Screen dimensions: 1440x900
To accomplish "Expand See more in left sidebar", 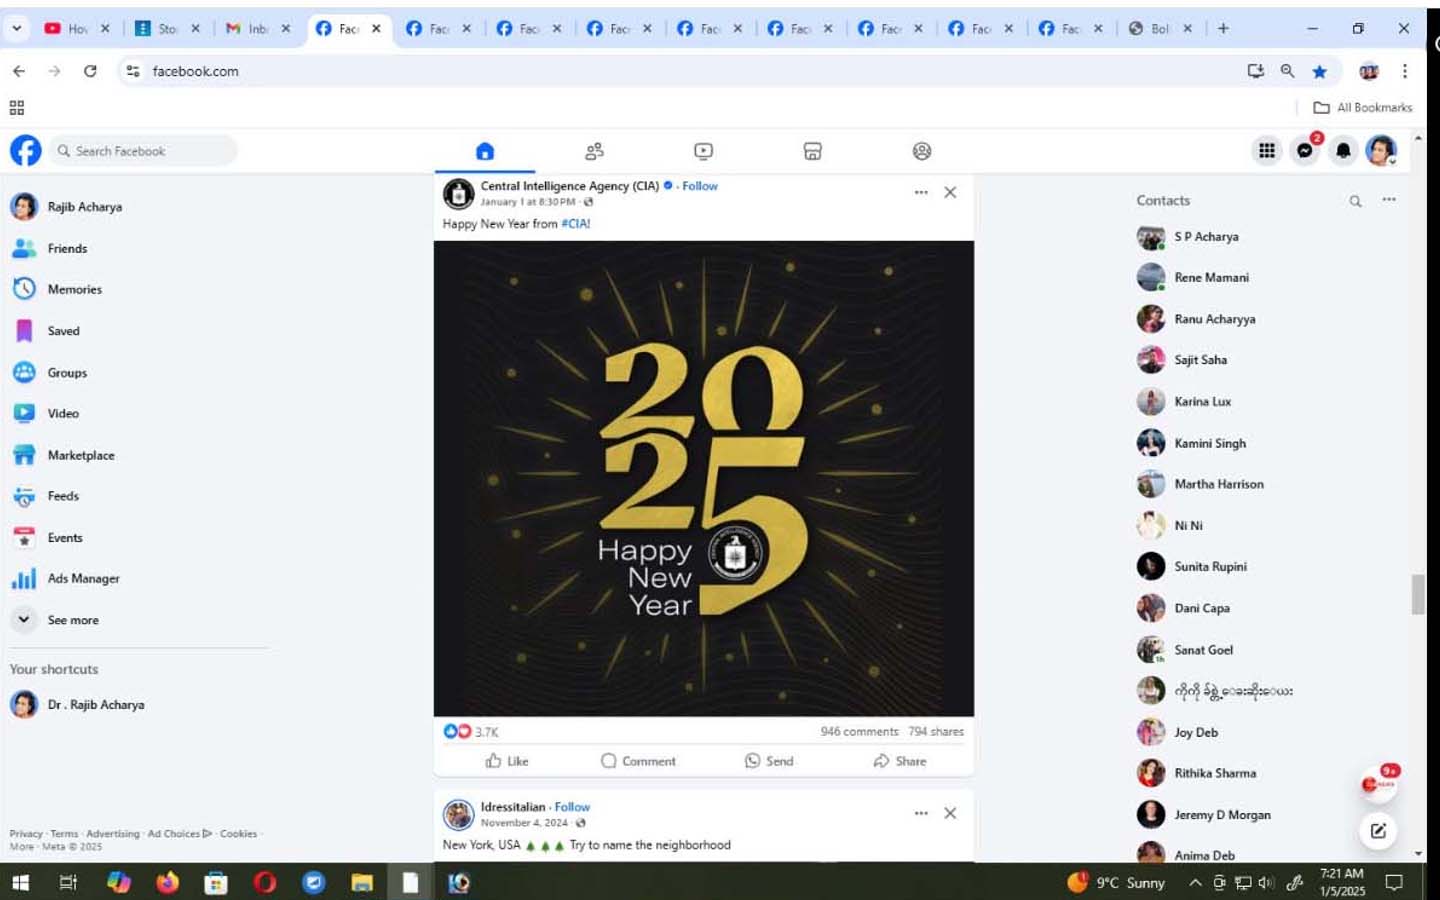I will click(73, 620).
